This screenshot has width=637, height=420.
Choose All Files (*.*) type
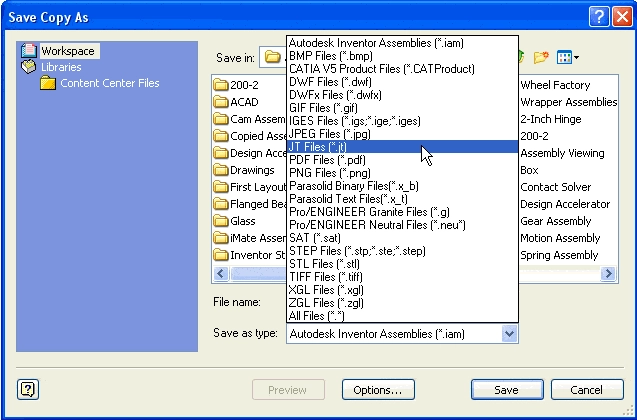pos(402,316)
